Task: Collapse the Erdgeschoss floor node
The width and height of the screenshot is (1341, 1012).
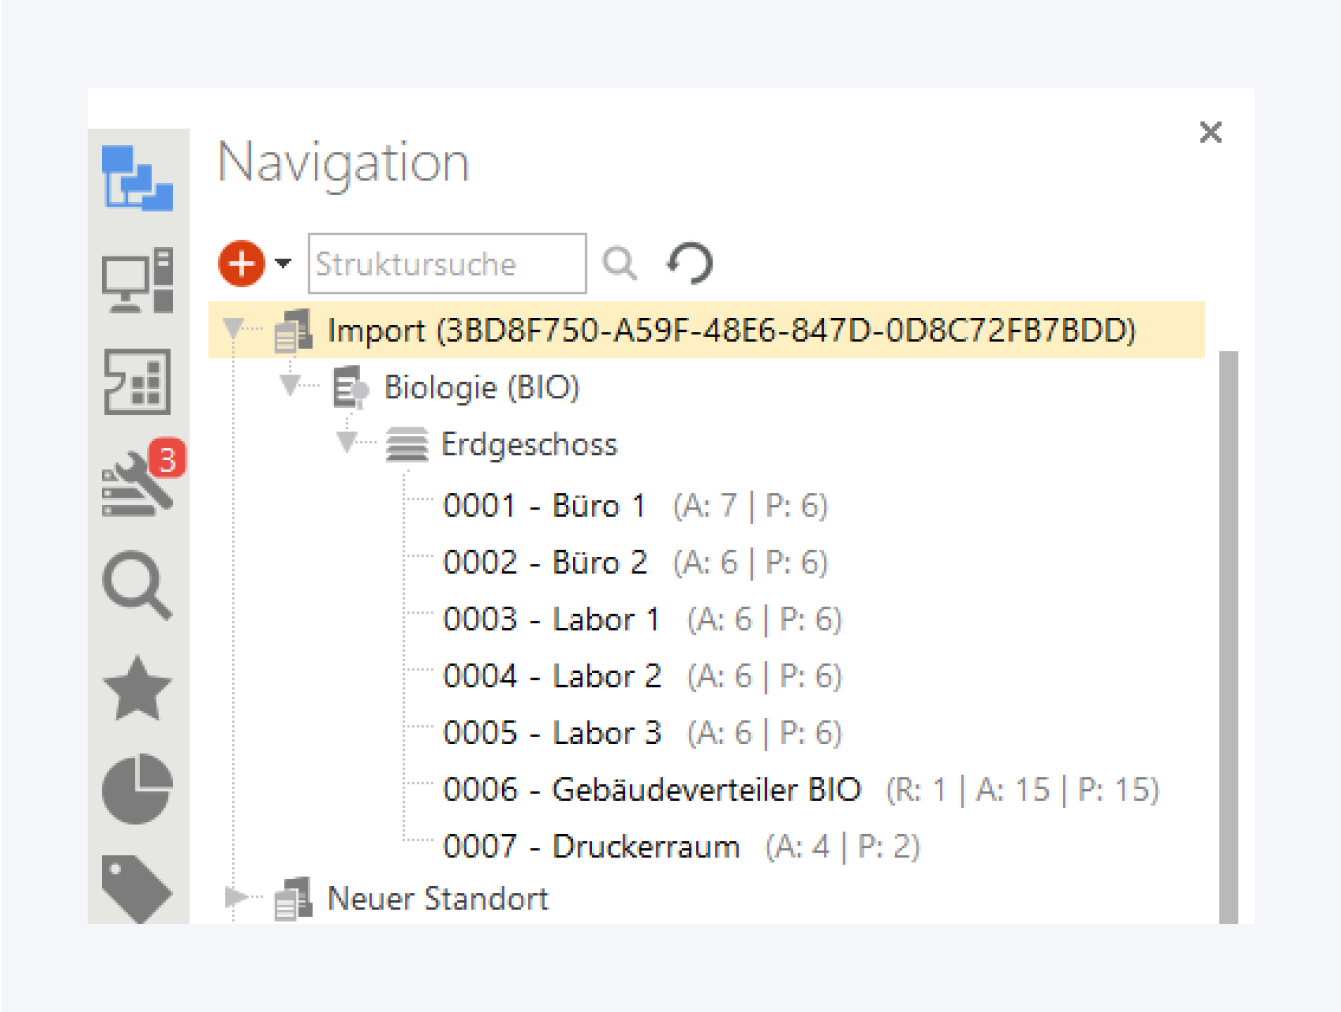Action: click(347, 442)
